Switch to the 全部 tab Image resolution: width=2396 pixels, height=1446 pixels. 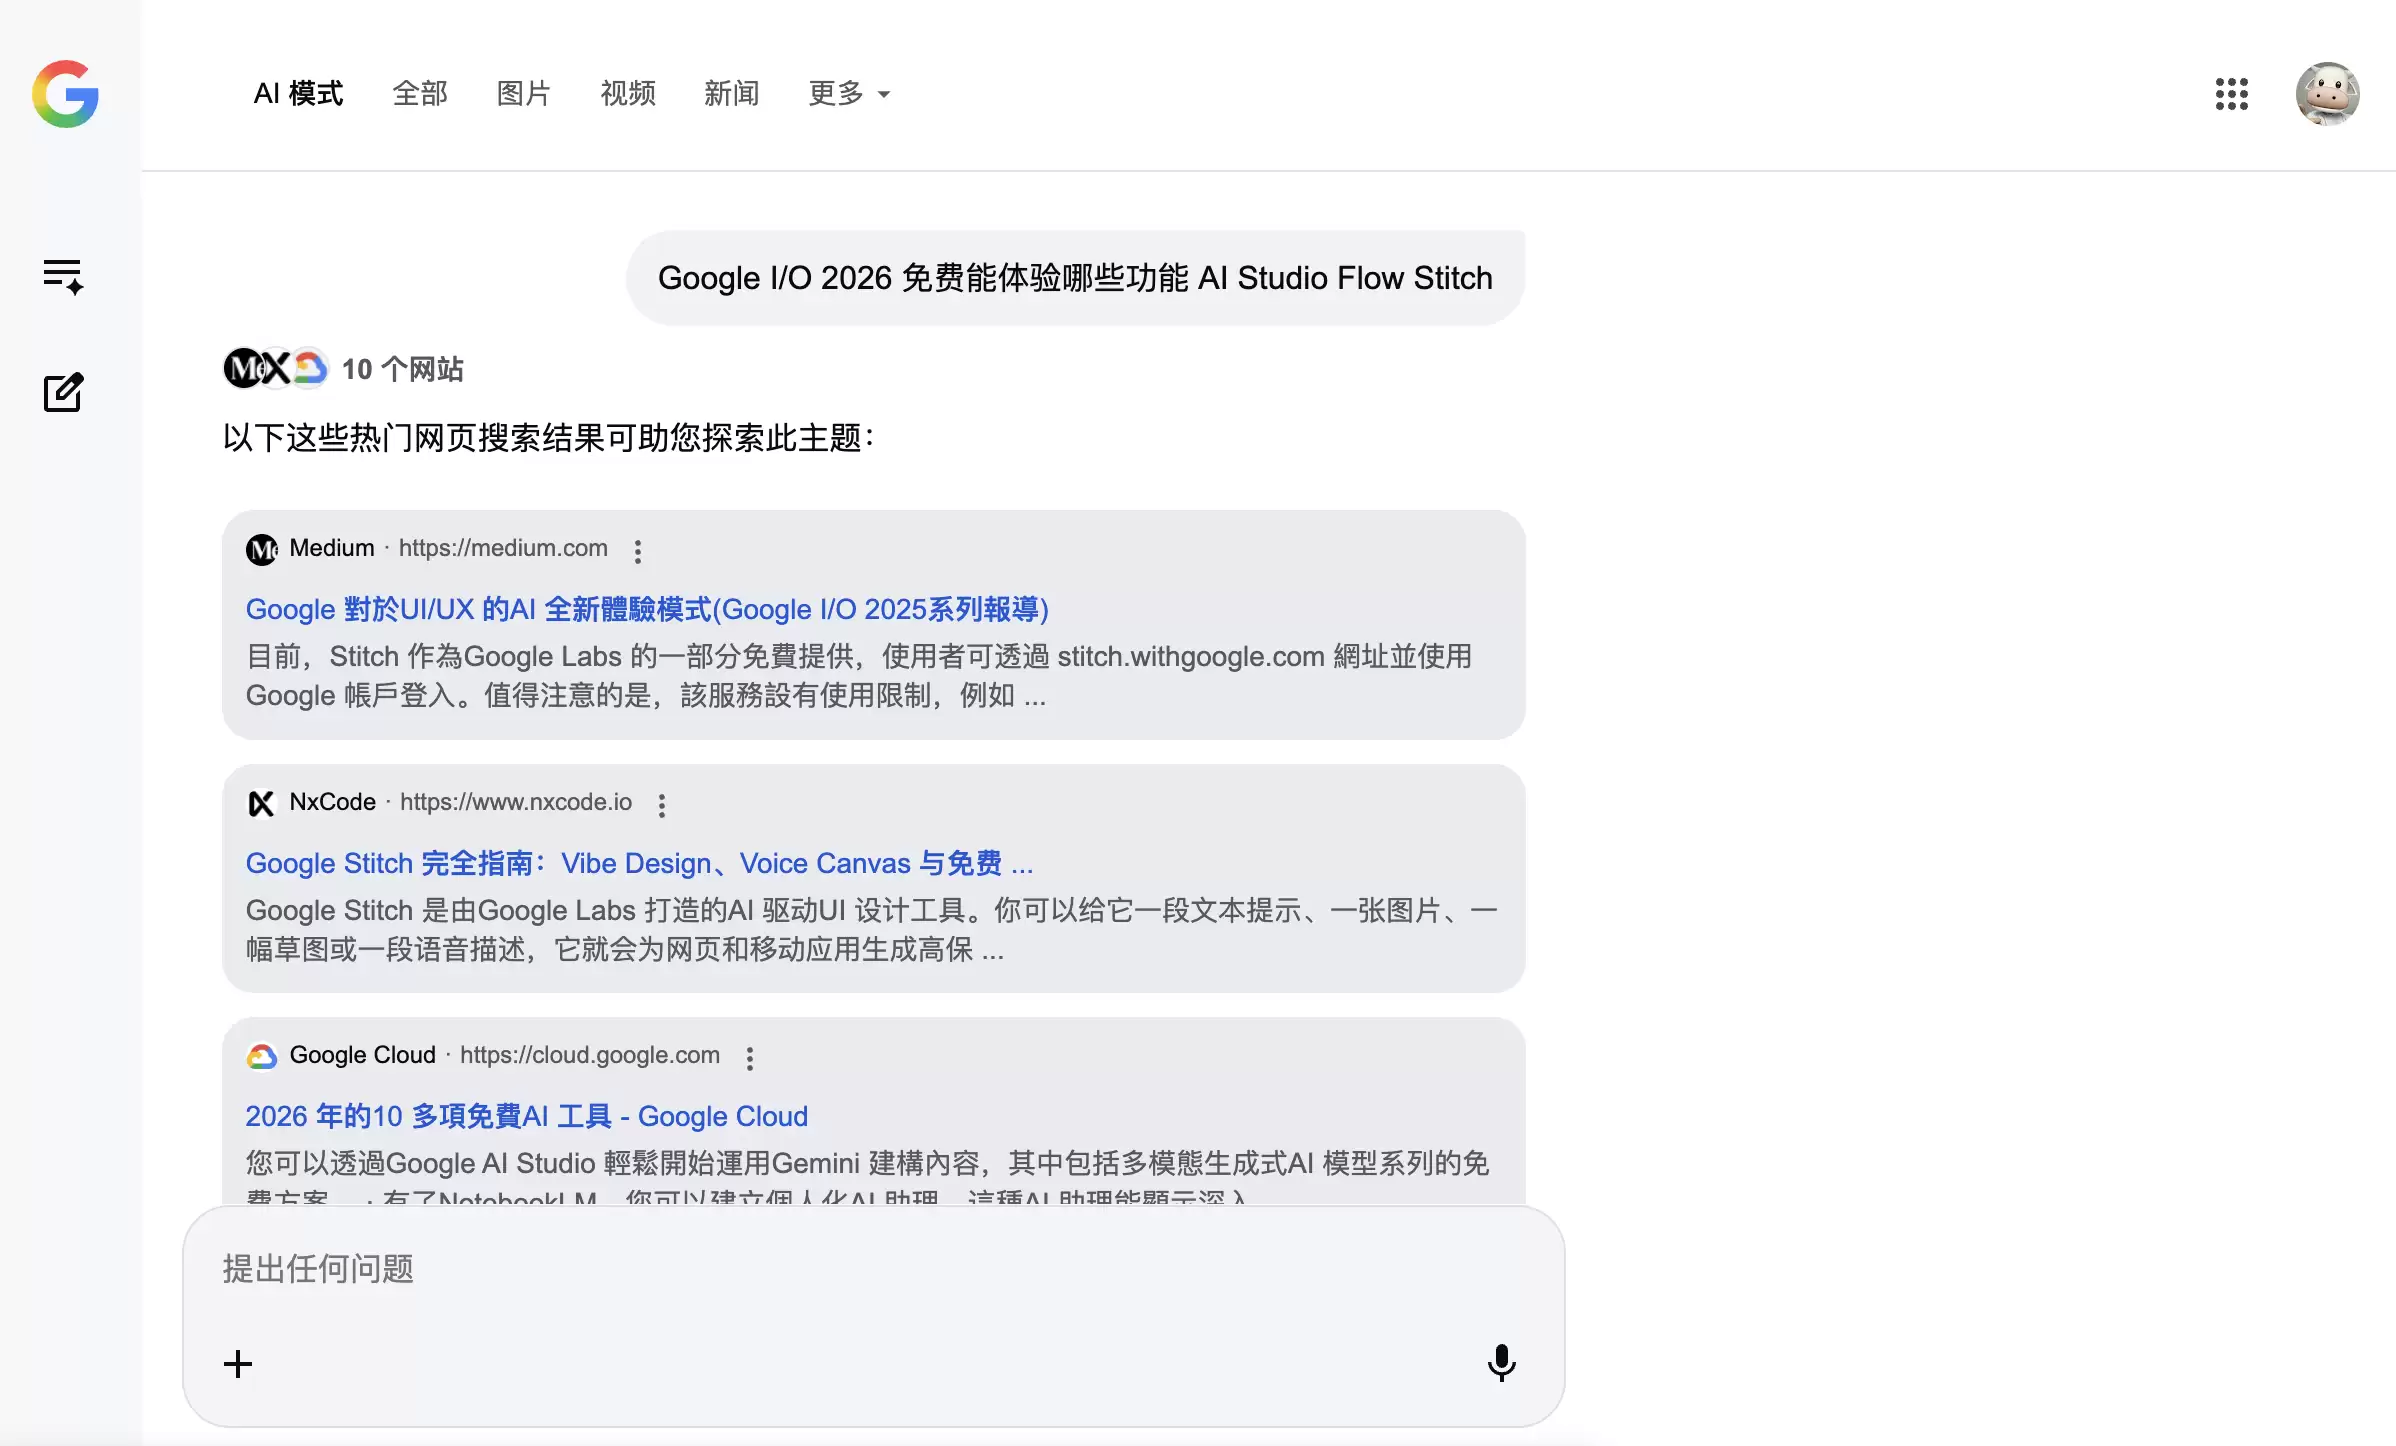coord(420,93)
